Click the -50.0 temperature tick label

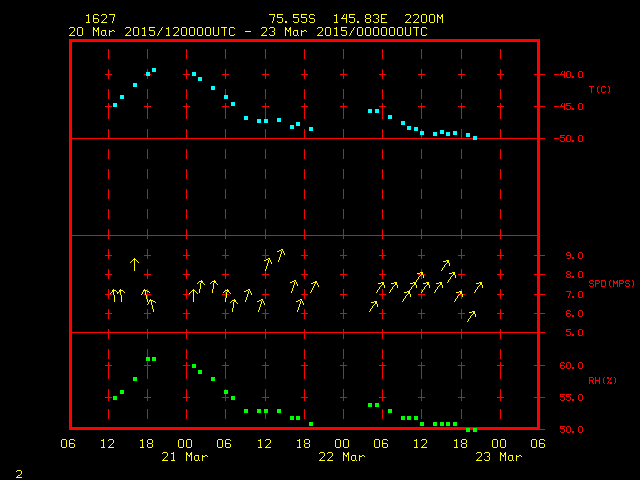click(x=567, y=139)
